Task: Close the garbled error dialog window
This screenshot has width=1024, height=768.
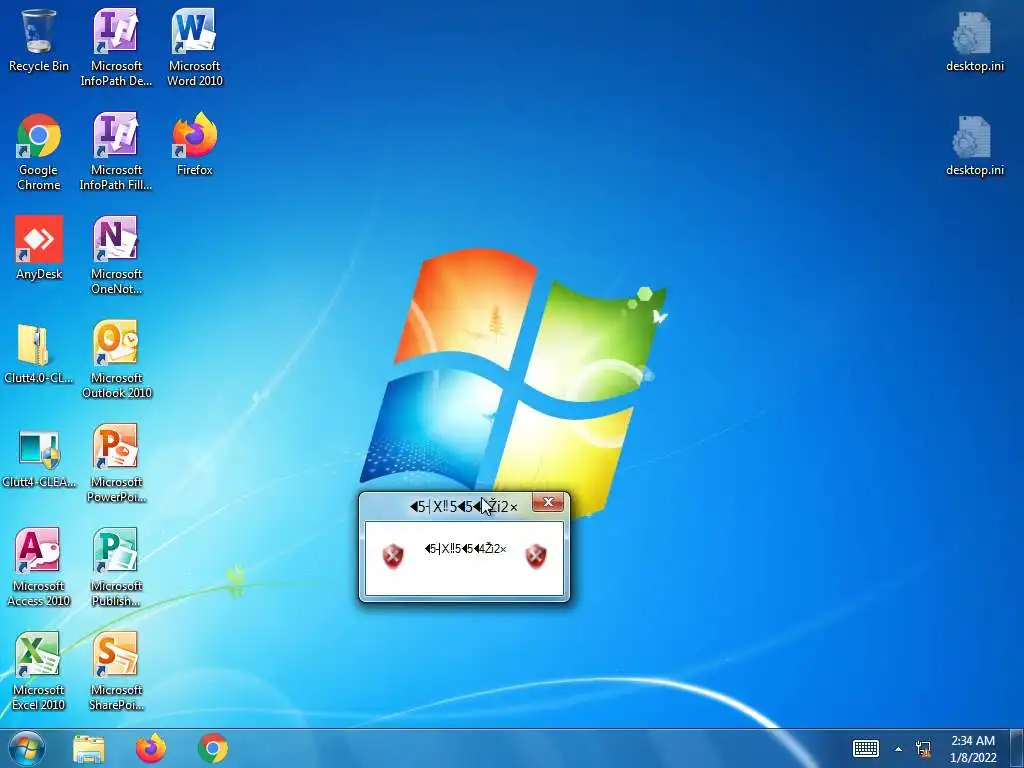Action: tap(548, 502)
